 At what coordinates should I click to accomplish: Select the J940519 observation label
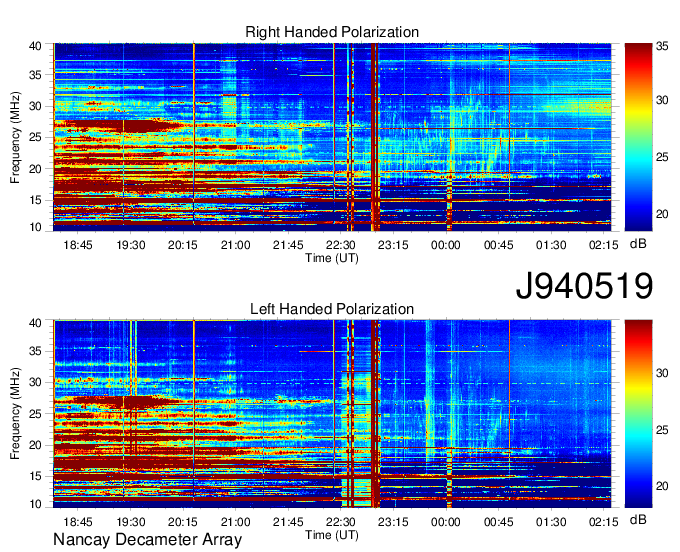pos(584,286)
